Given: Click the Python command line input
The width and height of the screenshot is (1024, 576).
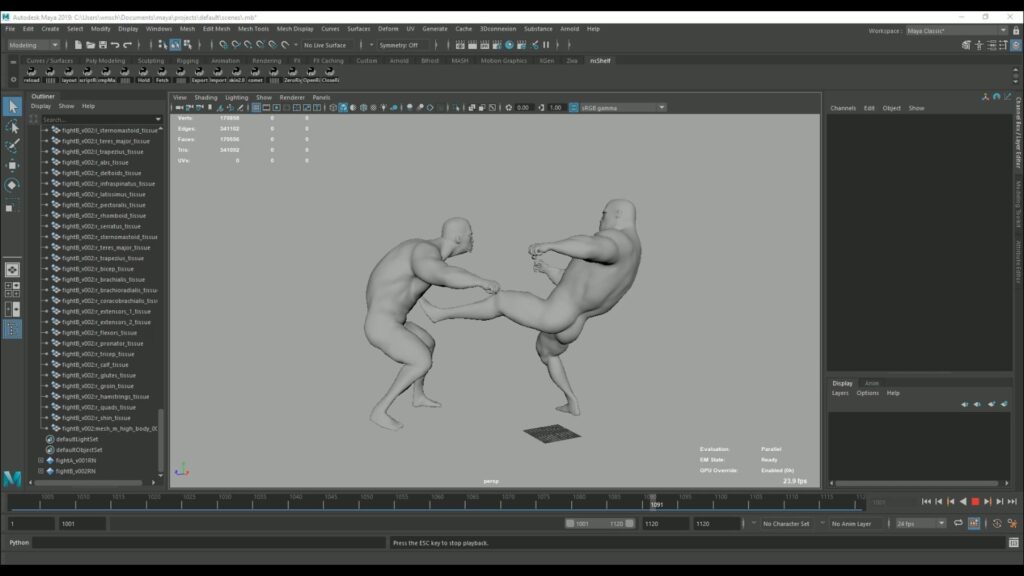Looking at the screenshot, I should click(x=209, y=543).
